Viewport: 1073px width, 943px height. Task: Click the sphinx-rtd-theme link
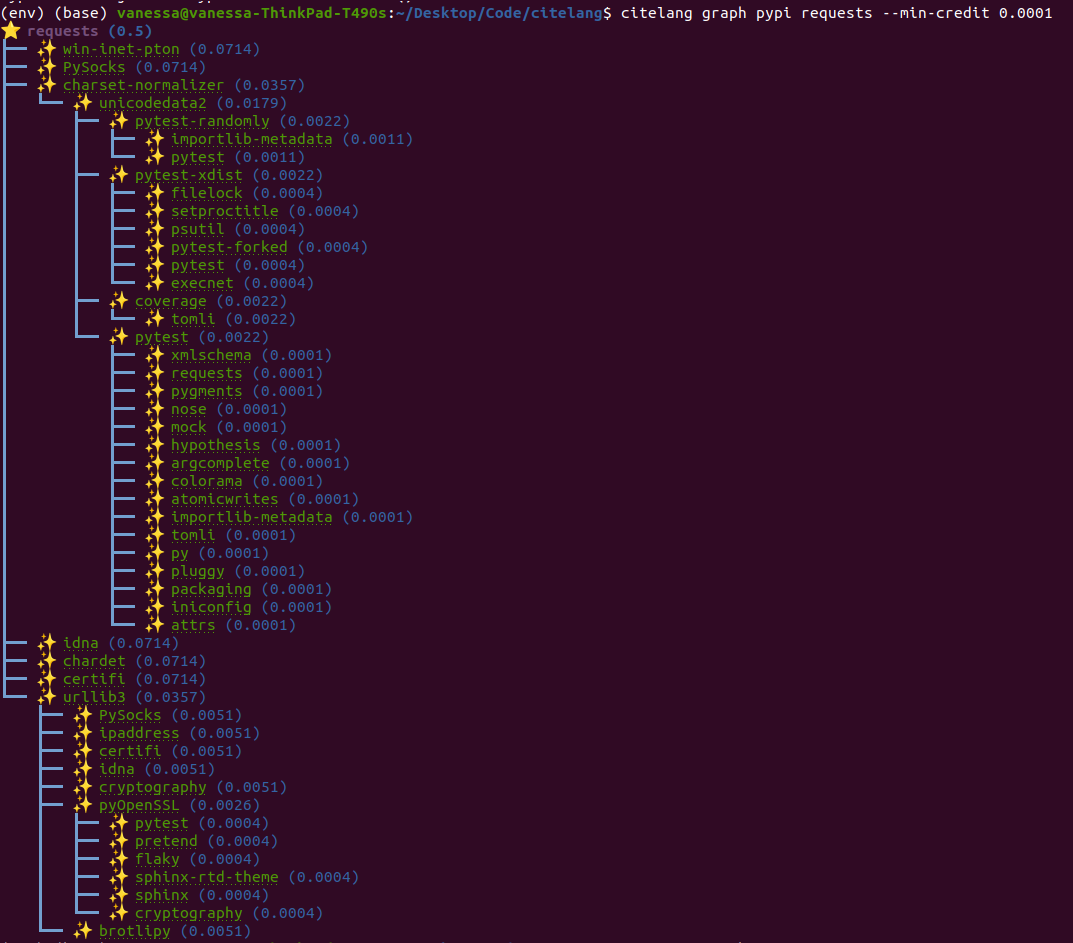click(207, 877)
